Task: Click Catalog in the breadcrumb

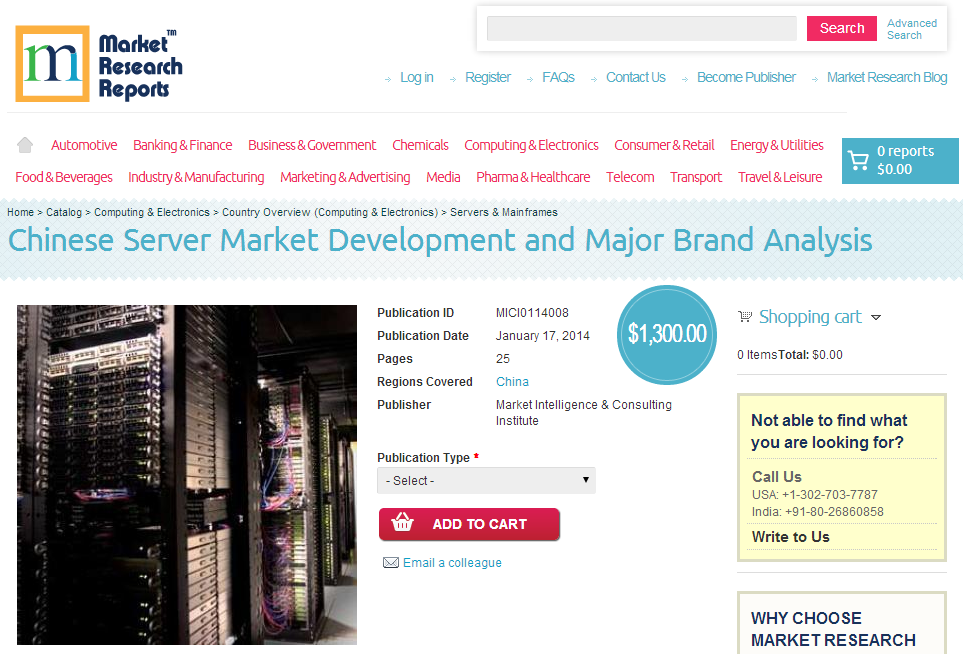Action: (64, 212)
